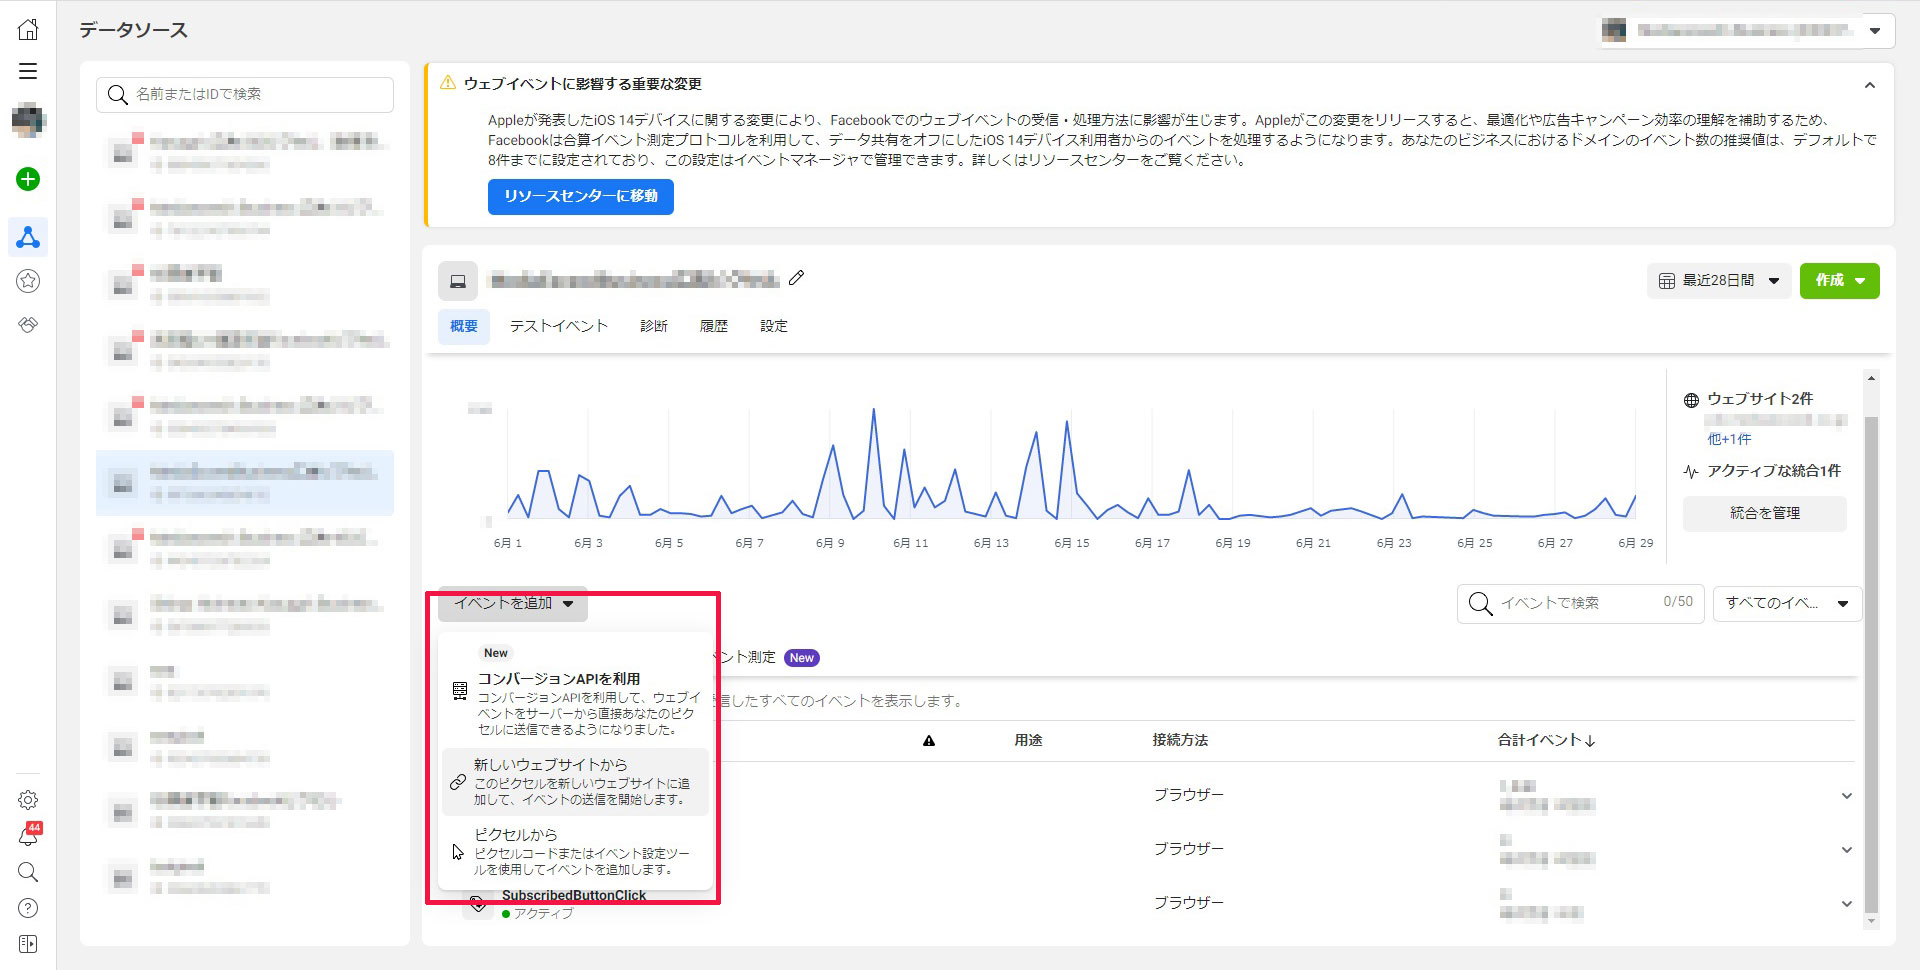1920x970 pixels.
Task: Choose 新しいウェブサイトから menu option
Action: [x=575, y=782]
